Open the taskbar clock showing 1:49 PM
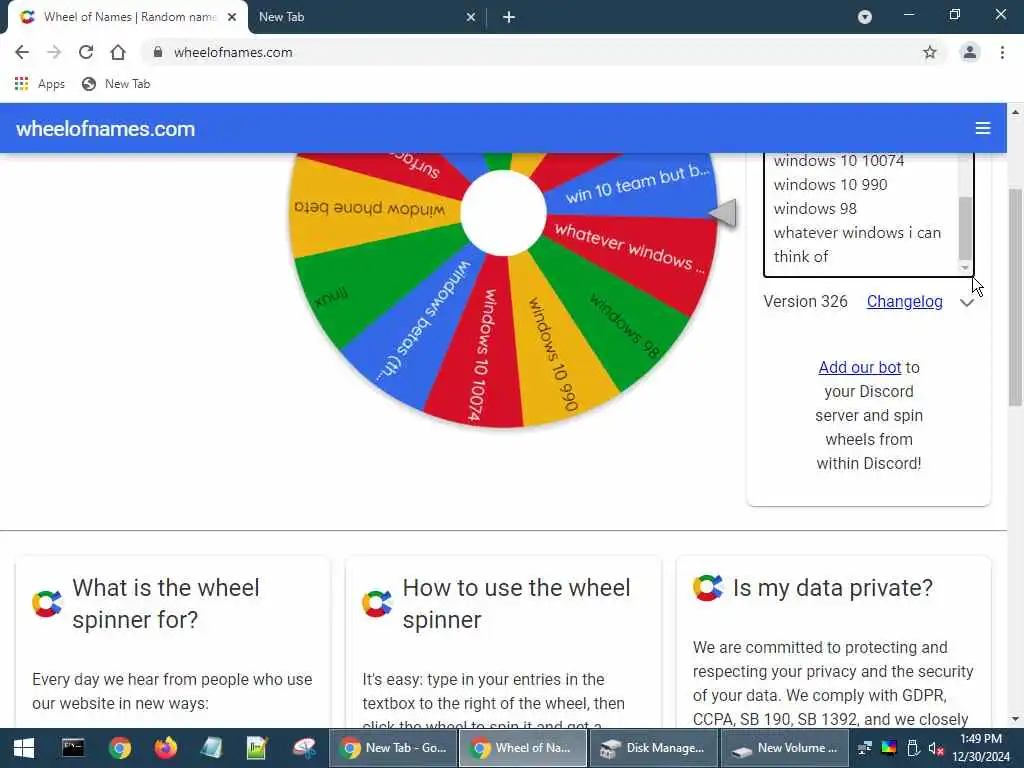The image size is (1024, 768). click(x=981, y=748)
